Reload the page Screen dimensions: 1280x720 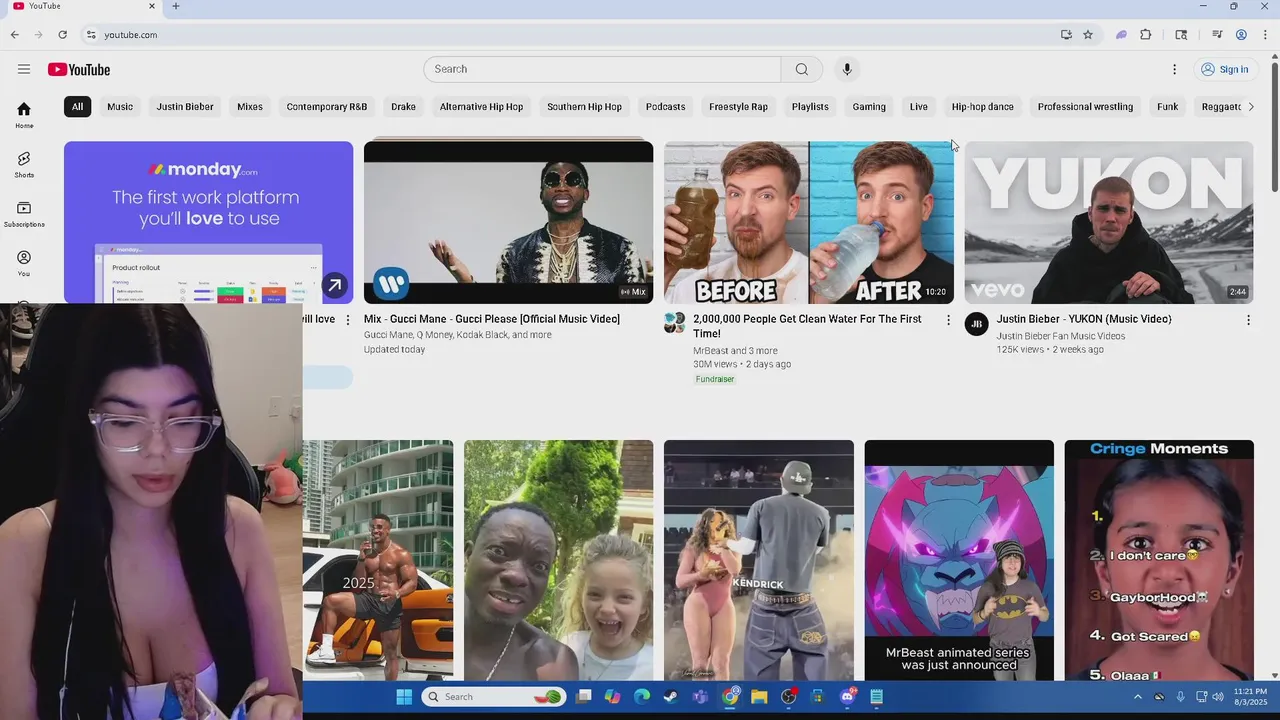point(62,34)
